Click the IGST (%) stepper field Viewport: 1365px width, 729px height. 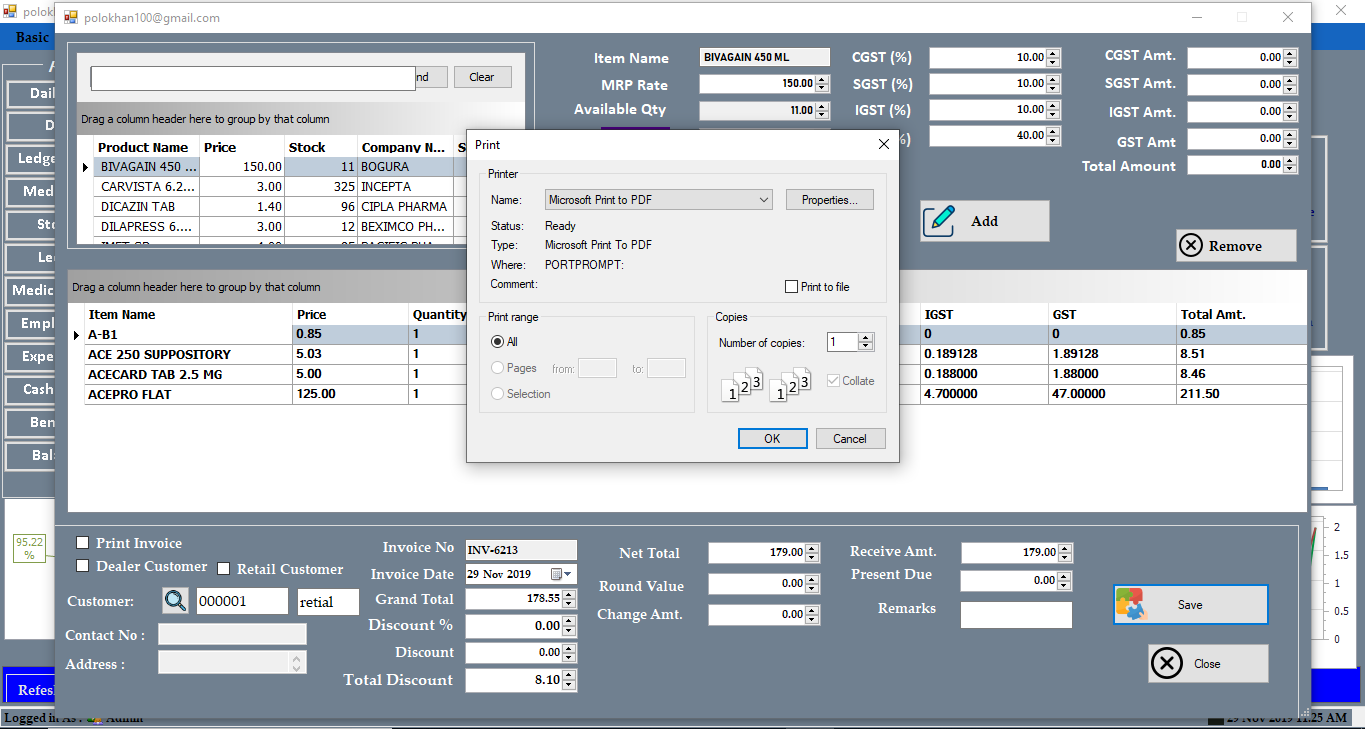coord(994,110)
